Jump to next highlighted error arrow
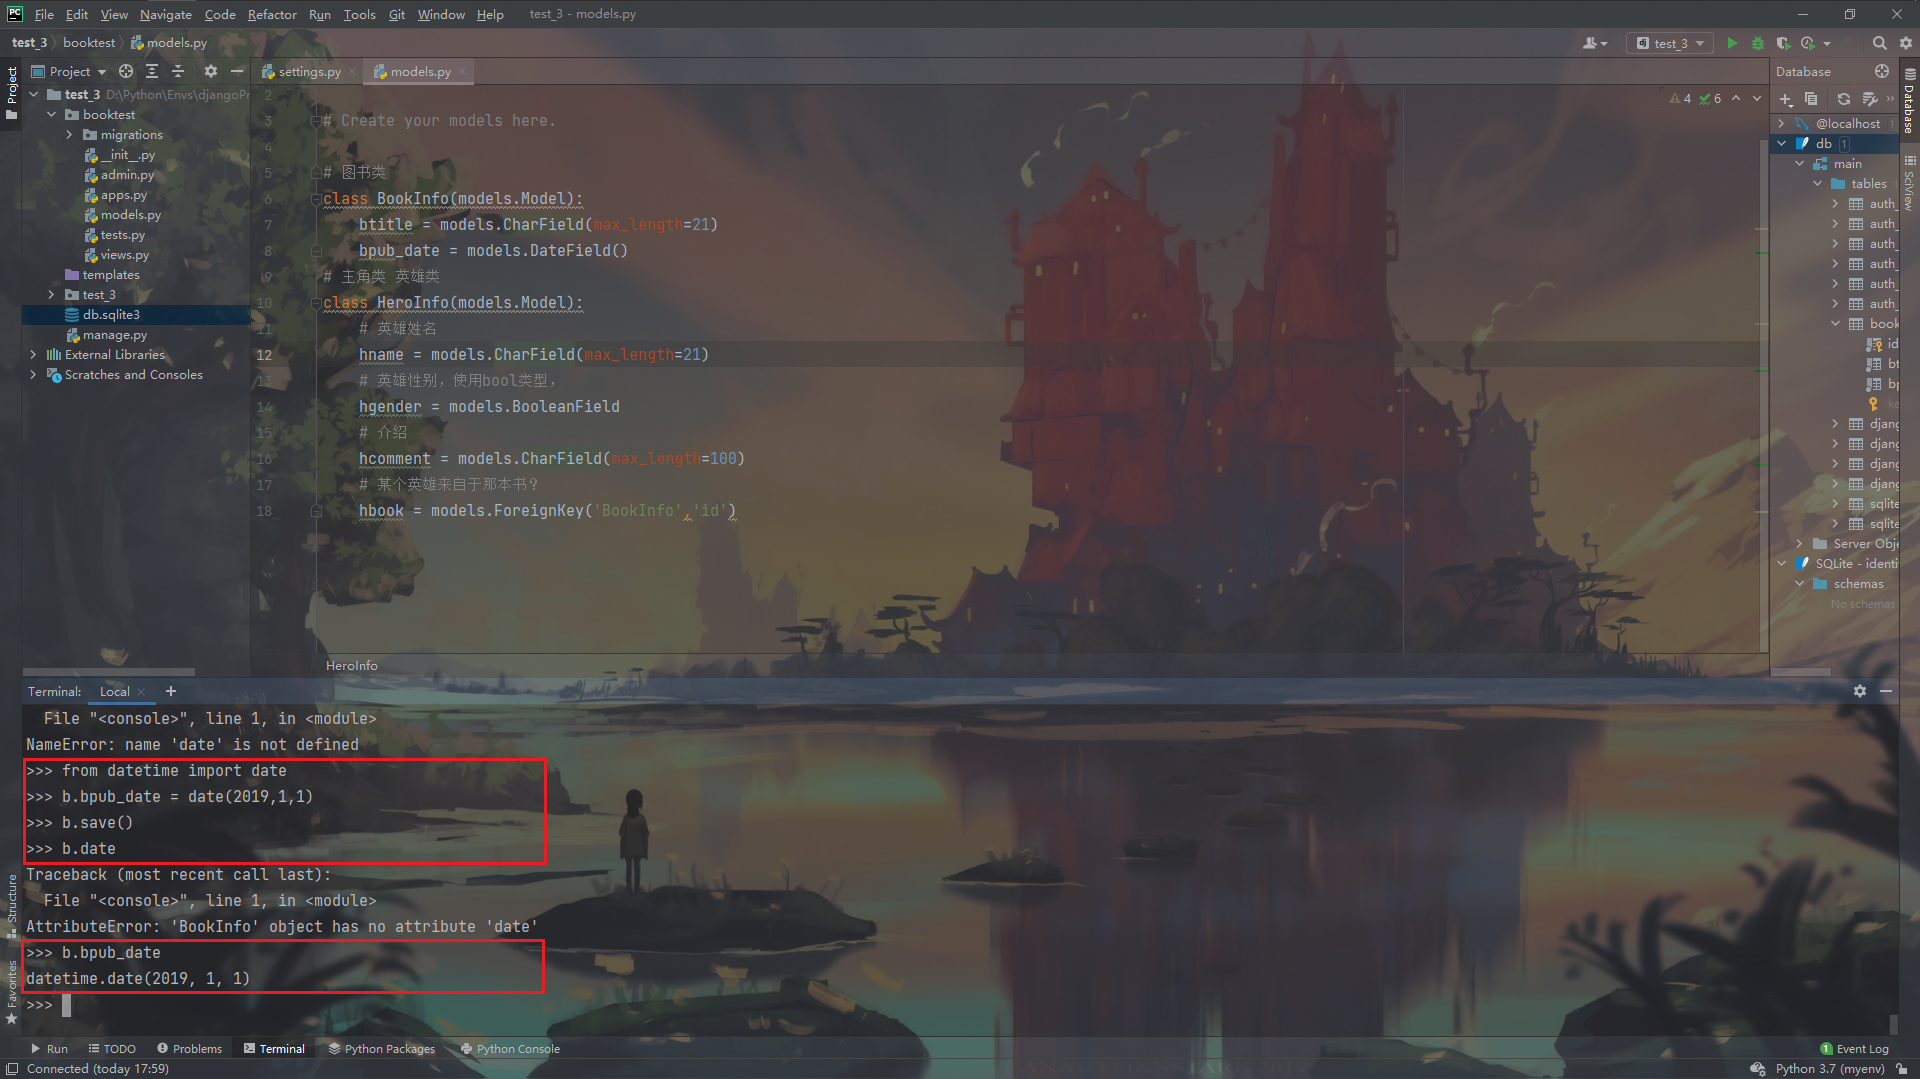 tap(1757, 98)
